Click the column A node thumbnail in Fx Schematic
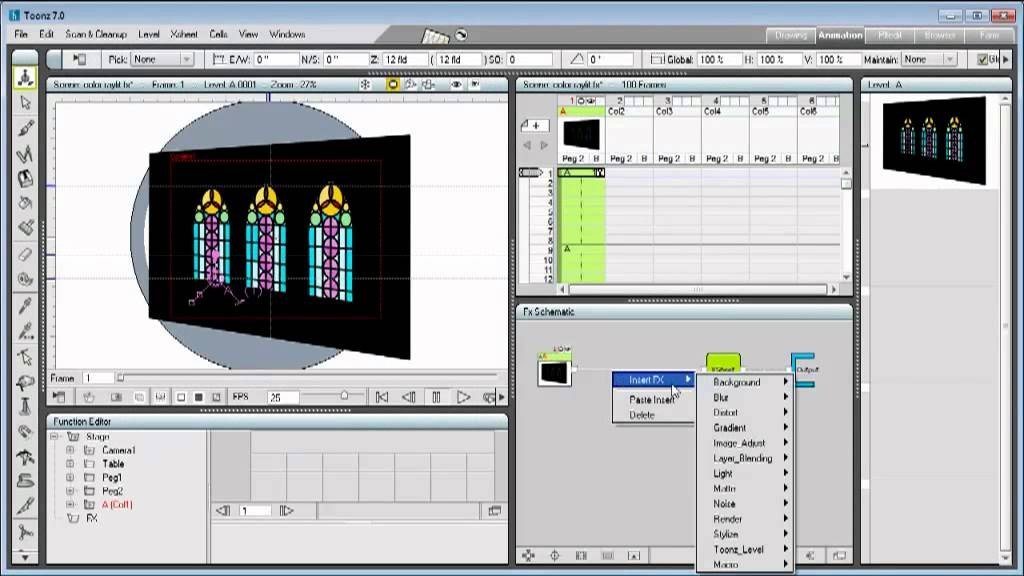1024x576 pixels. pos(554,373)
